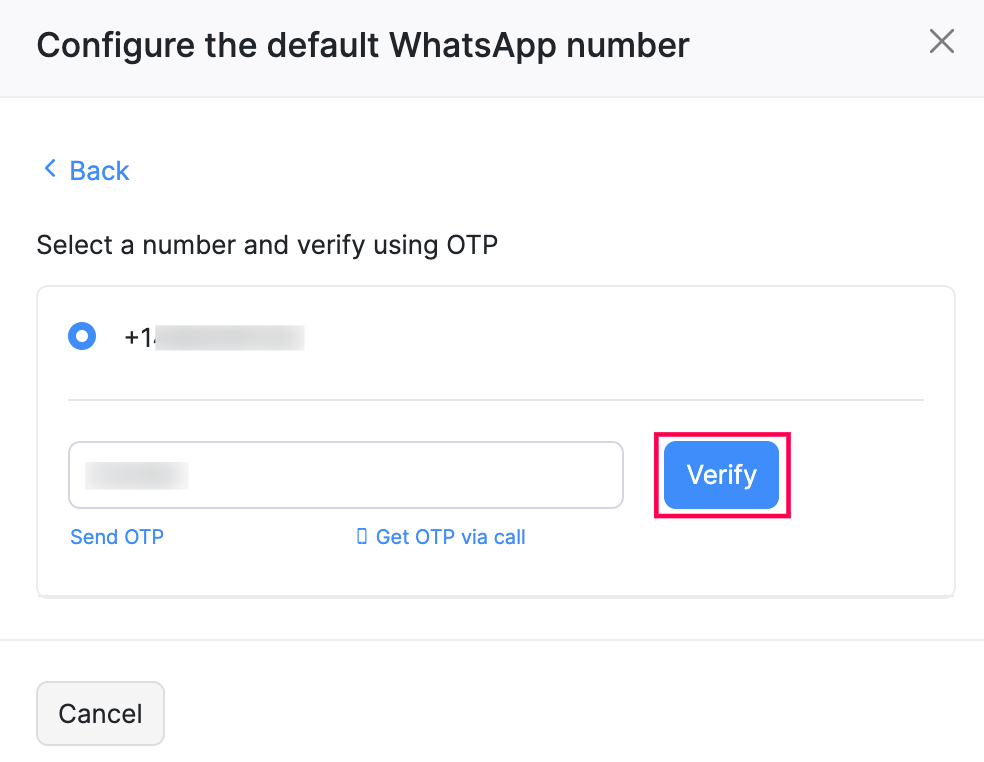Focus the code input box beside Verify
984x762 pixels.
(345, 475)
